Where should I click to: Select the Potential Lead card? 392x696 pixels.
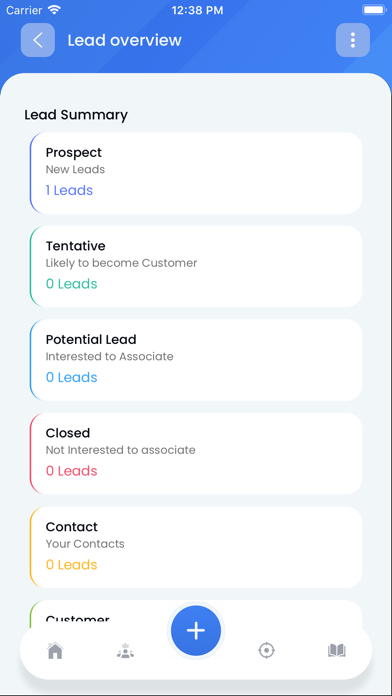pos(196,360)
